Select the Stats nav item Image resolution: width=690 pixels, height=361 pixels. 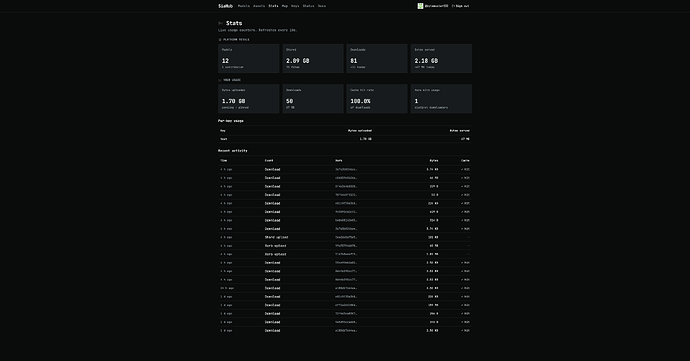click(x=273, y=6)
